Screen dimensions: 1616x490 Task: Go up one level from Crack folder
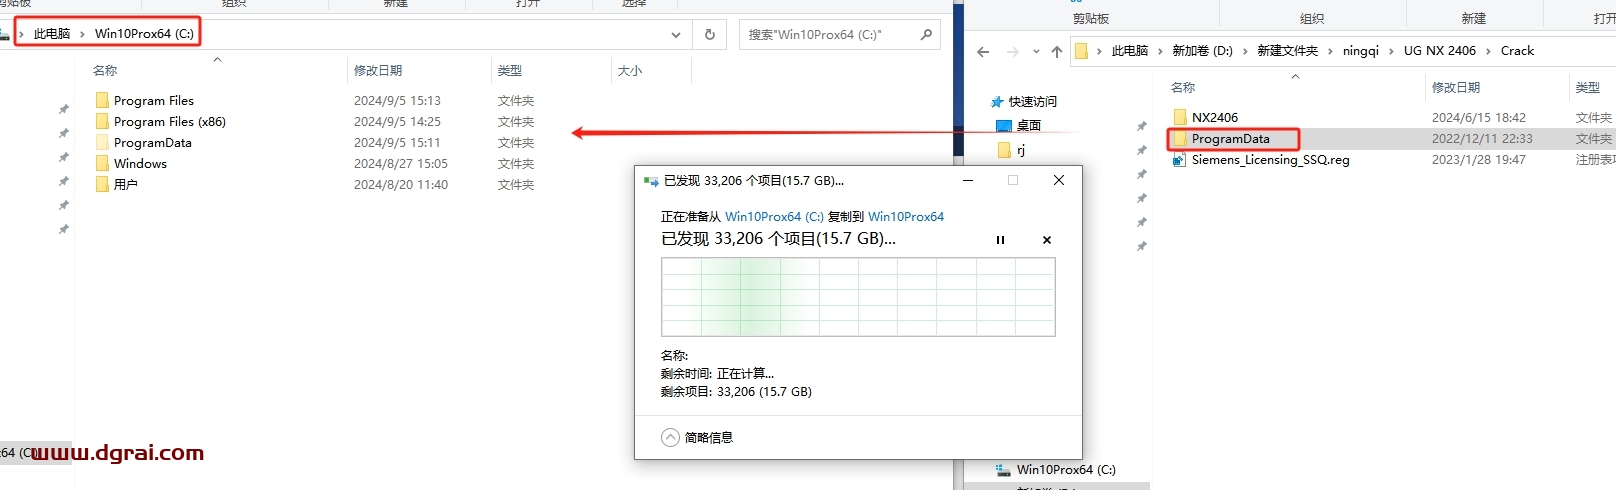point(1056,51)
